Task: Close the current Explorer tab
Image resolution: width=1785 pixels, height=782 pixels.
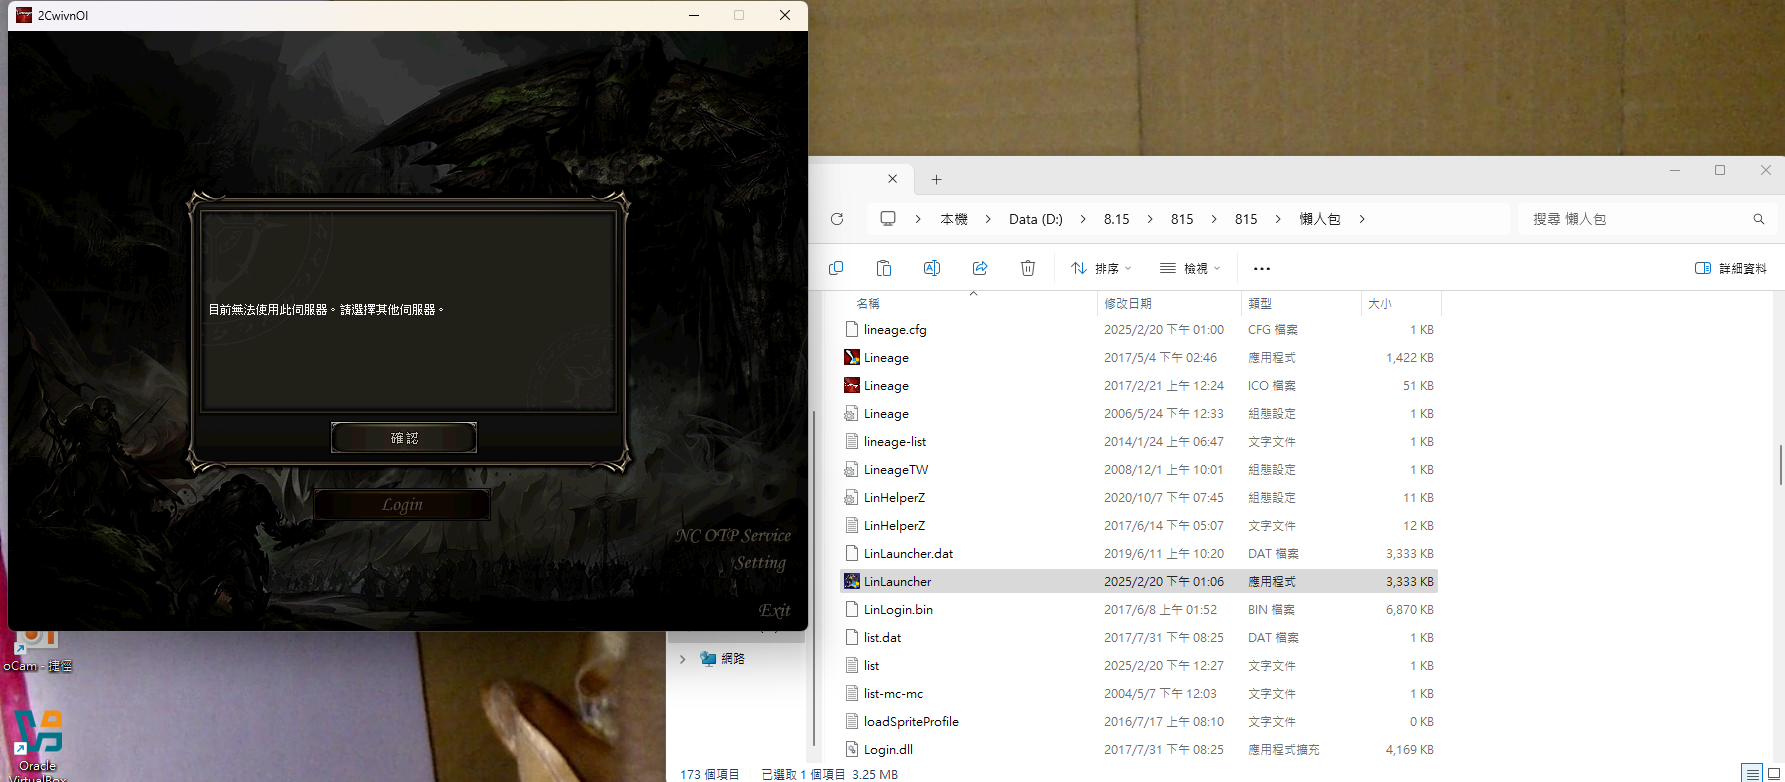Action: [893, 179]
